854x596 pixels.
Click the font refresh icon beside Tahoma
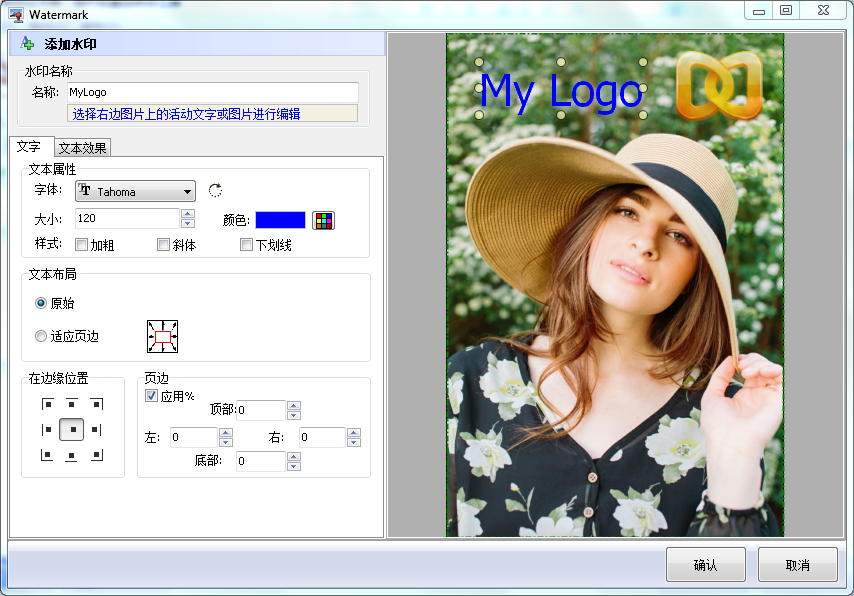215,191
